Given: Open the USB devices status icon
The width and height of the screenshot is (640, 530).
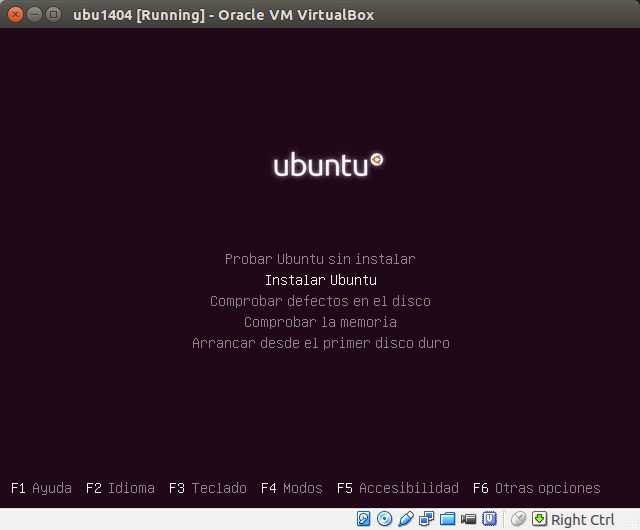Looking at the screenshot, I should (x=406, y=519).
